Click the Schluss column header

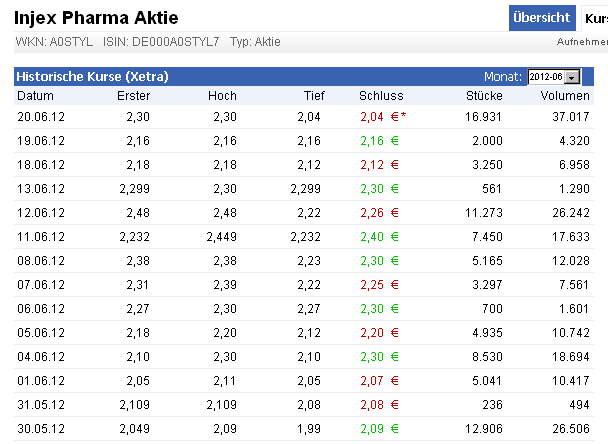pos(381,96)
